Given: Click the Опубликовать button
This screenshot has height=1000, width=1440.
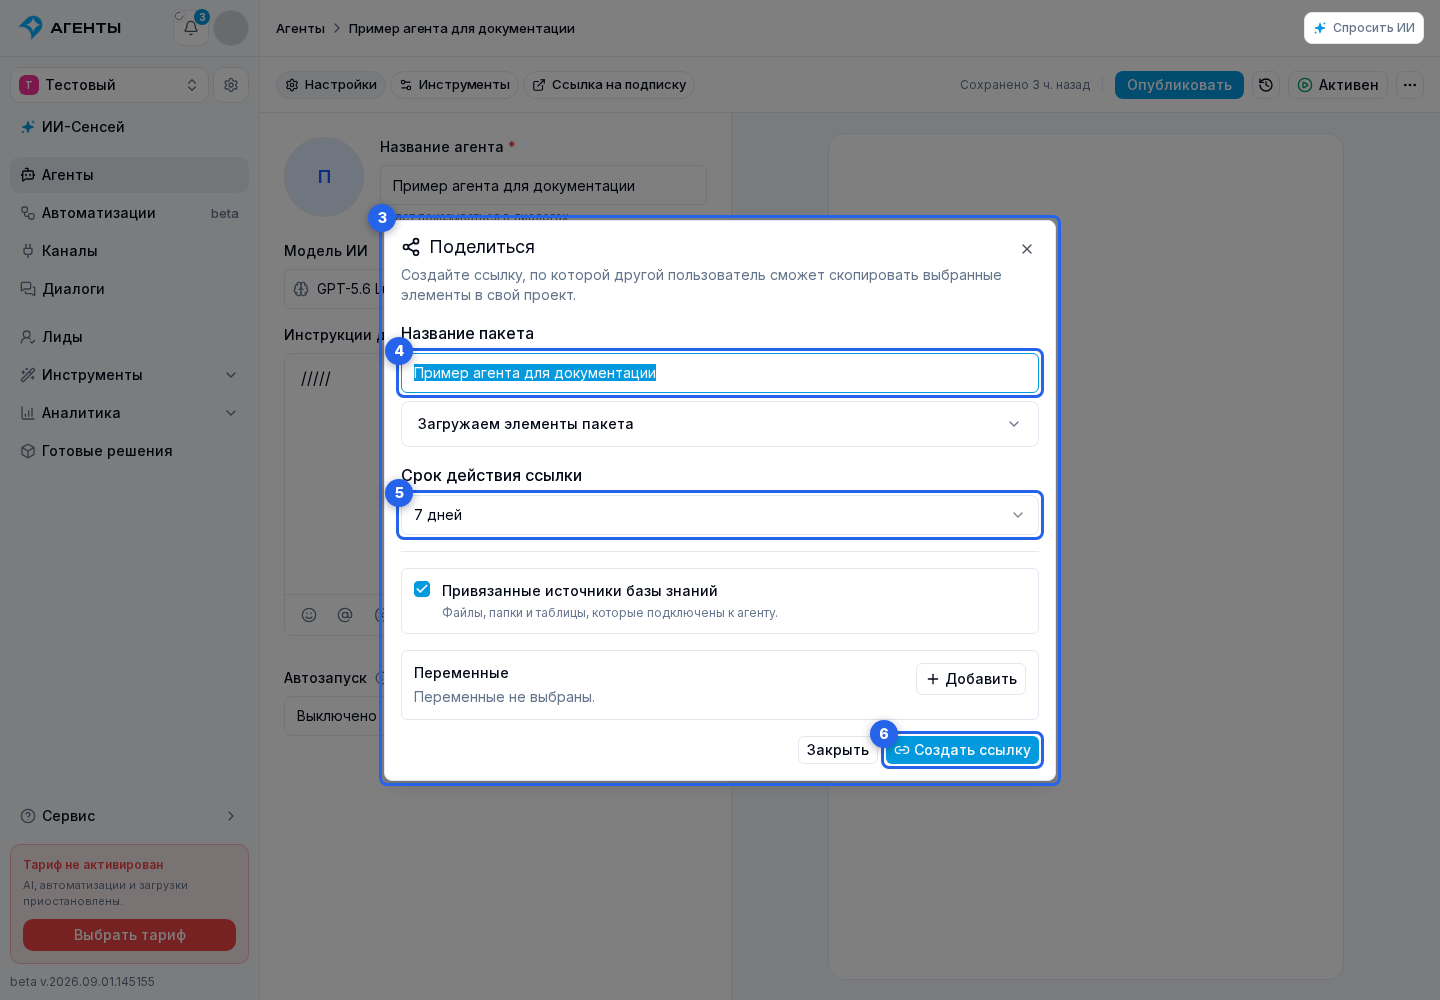Looking at the screenshot, I should click(x=1179, y=85).
